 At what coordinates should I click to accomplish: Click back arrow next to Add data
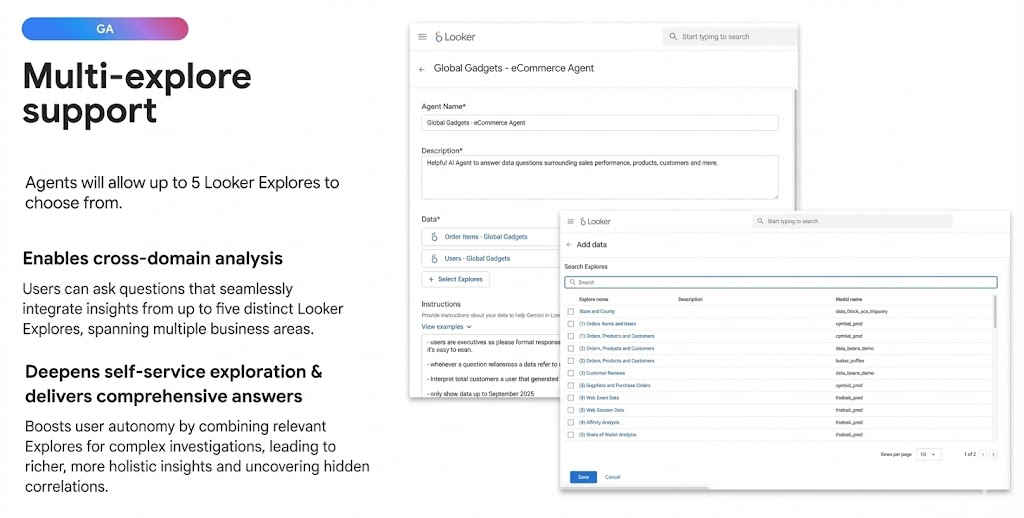pyautogui.click(x=569, y=245)
